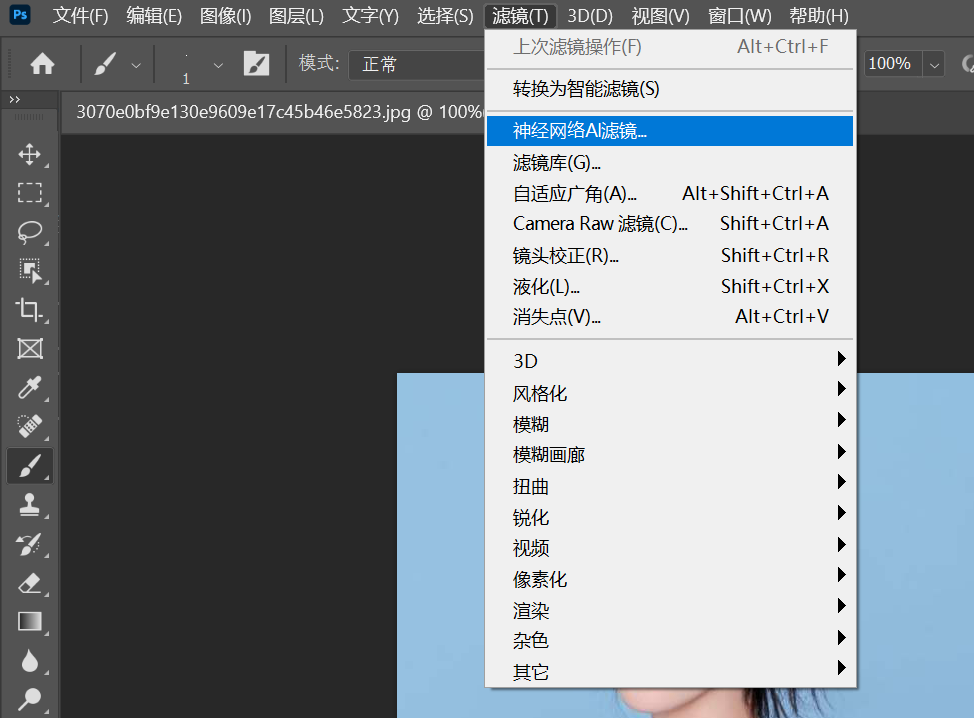Select the Brush tool in toolbar
Screen dimensions: 974x718
click(30, 466)
